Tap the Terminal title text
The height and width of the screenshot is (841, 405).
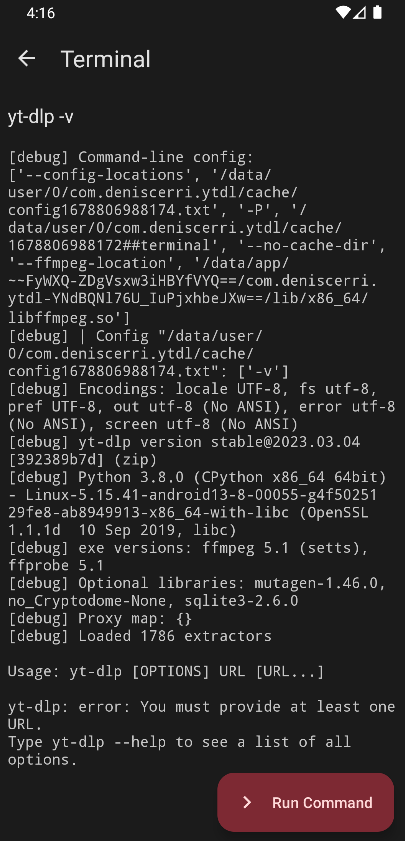coord(106,59)
